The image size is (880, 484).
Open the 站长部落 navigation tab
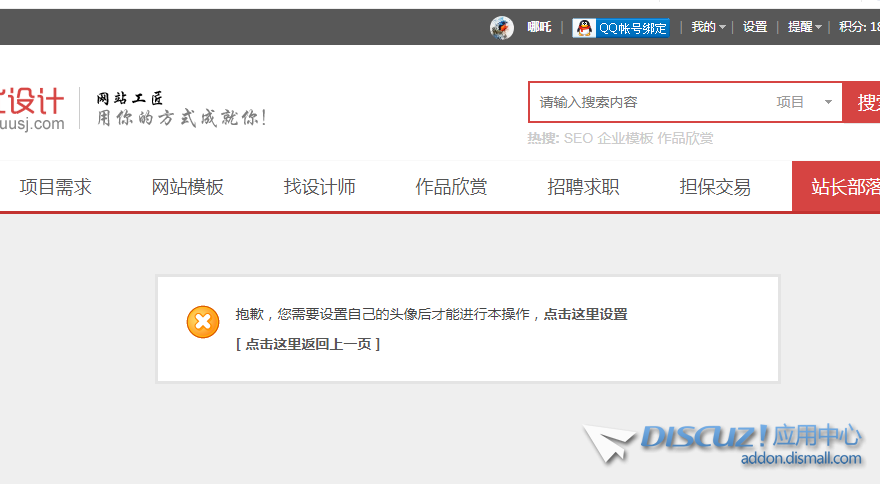pyautogui.click(x=836, y=186)
